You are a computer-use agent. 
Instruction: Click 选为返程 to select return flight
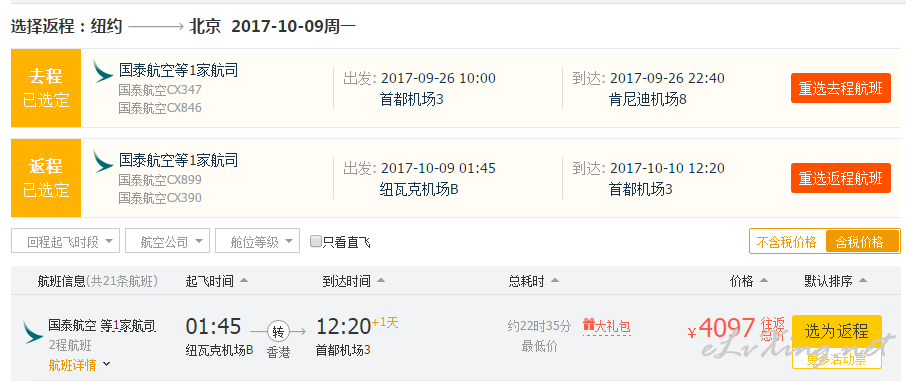(837, 331)
